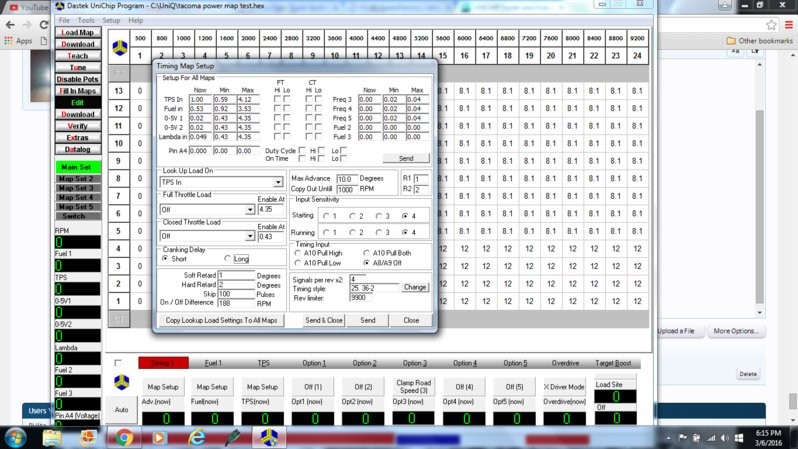Click the Load Map sidebar button
The height and width of the screenshot is (449, 798).
(77, 32)
